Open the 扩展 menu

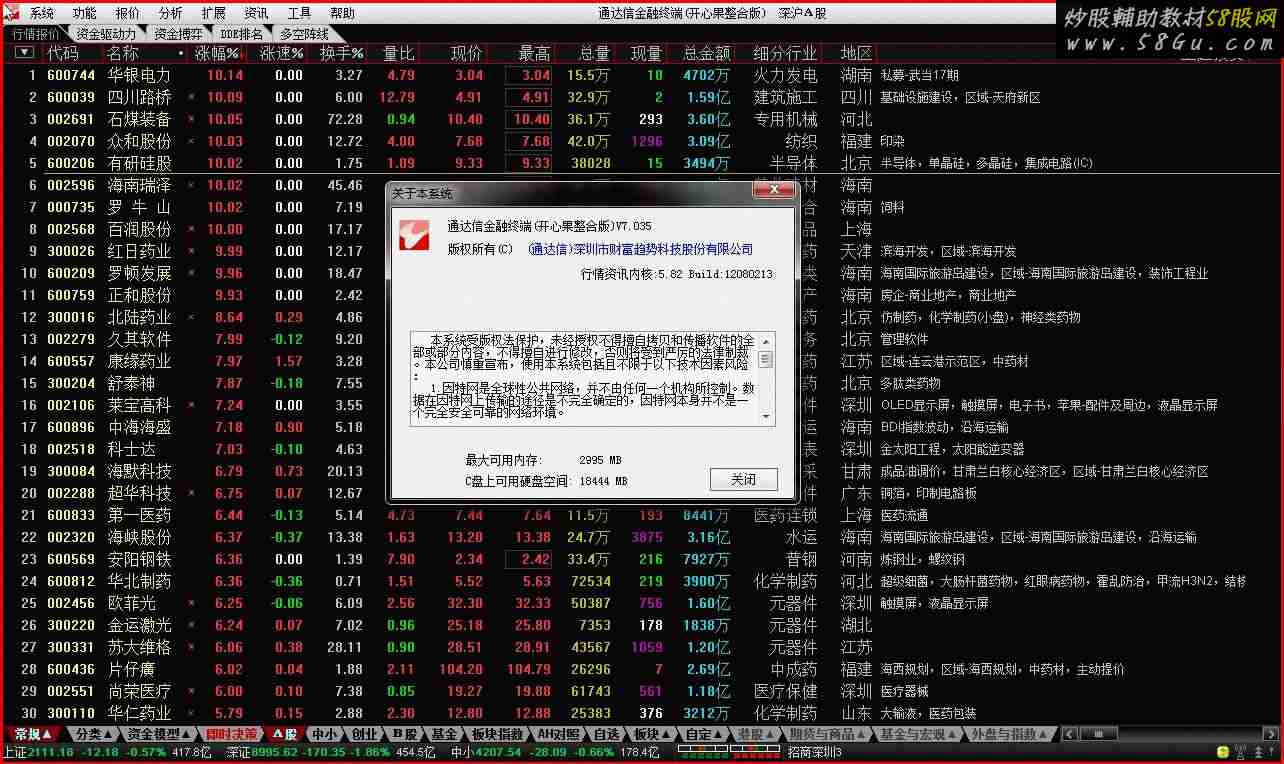click(214, 13)
